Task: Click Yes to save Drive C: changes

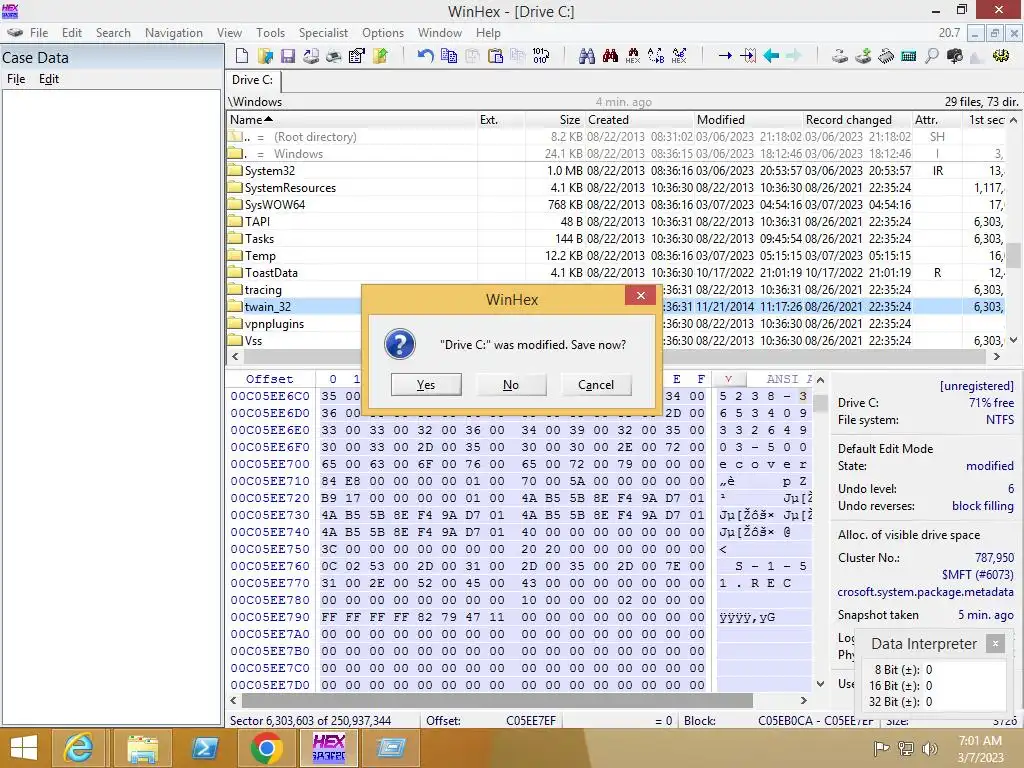Action: point(426,385)
